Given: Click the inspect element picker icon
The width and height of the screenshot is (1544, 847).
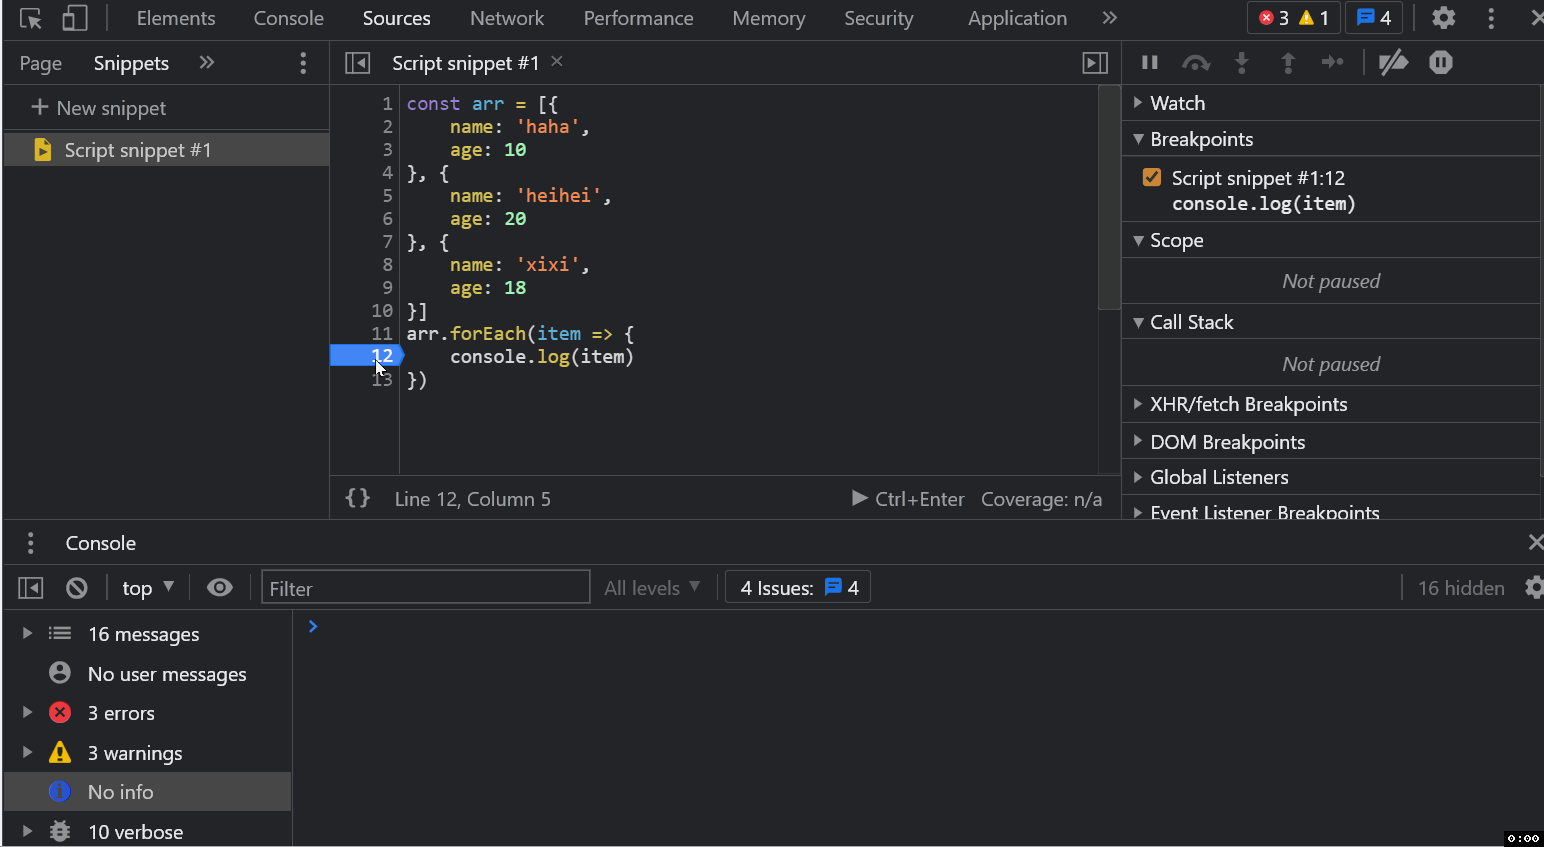Looking at the screenshot, I should [x=31, y=18].
